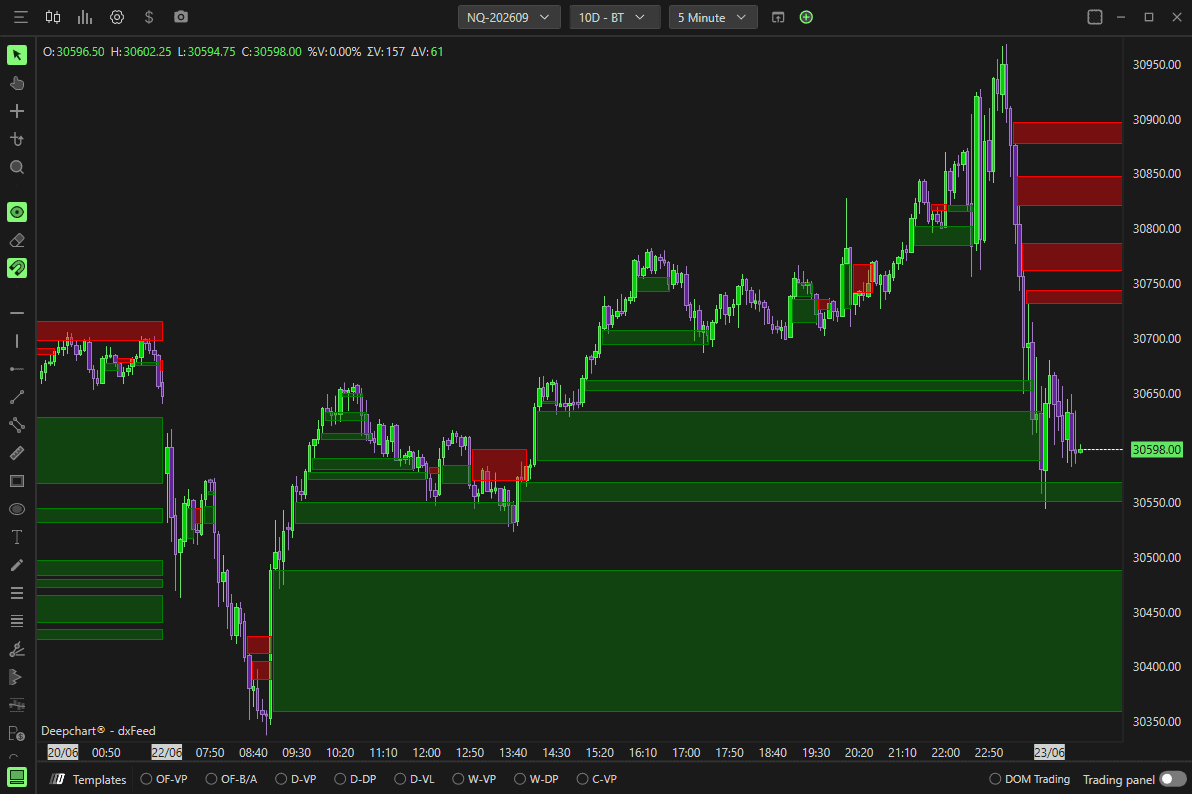The image size is (1192, 794).
Task: Toggle the Trading panel switch
Action: tap(1173, 779)
